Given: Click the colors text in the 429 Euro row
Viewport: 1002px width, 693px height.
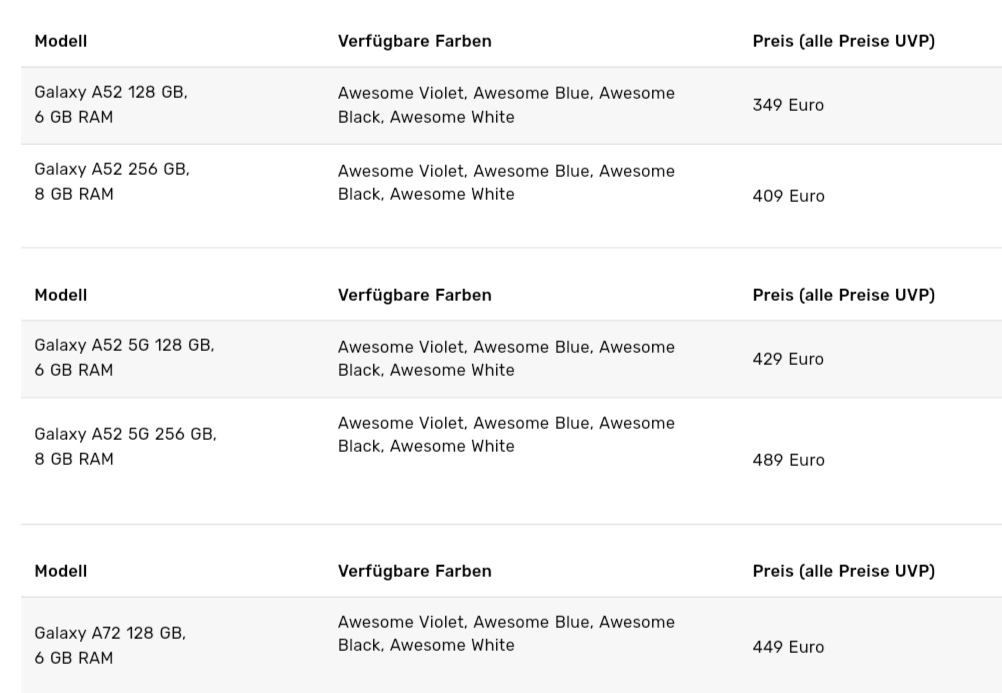Looking at the screenshot, I should (x=506, y=358).
